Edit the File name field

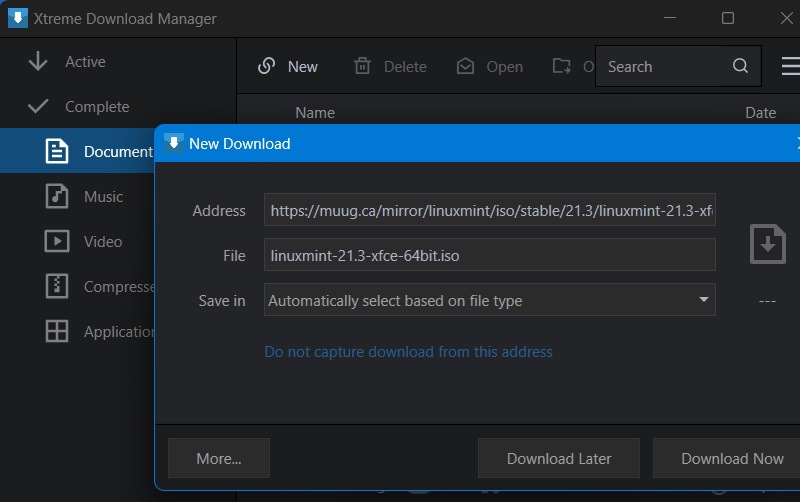pyautogui.click(x=490, y=255)
